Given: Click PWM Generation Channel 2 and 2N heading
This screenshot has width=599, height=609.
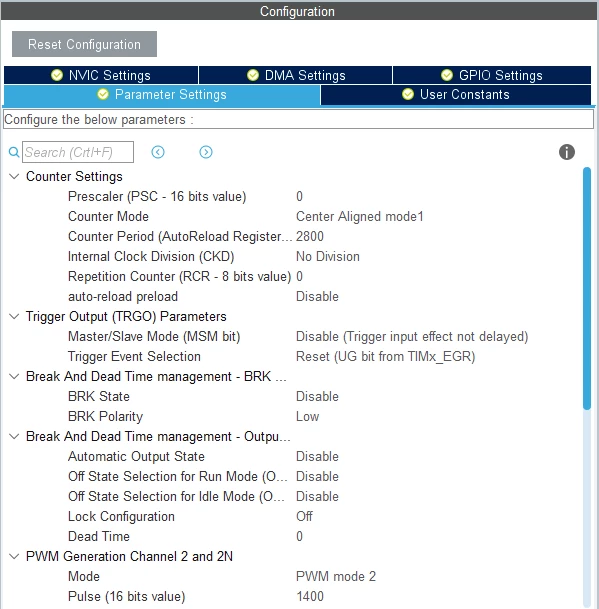Looking at the screenshot, I should coord(129,557).
